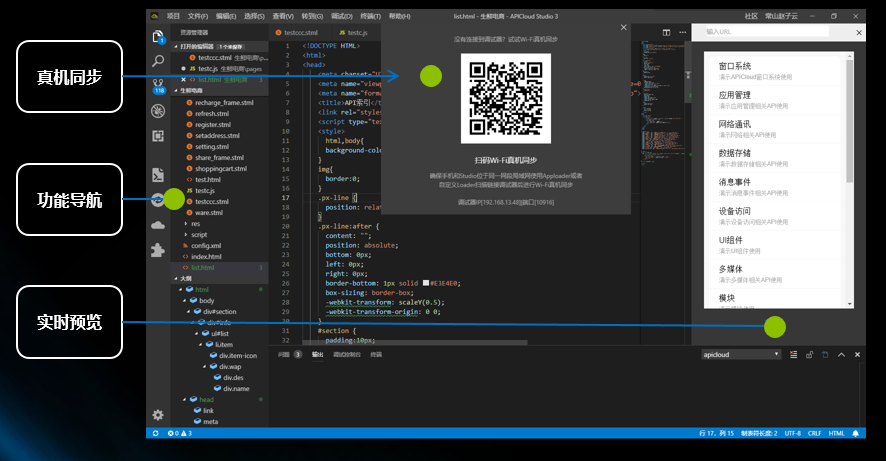Collapse the body node in outline
Image resolution: width=886 pixels, height=461 pixels.
185,301
